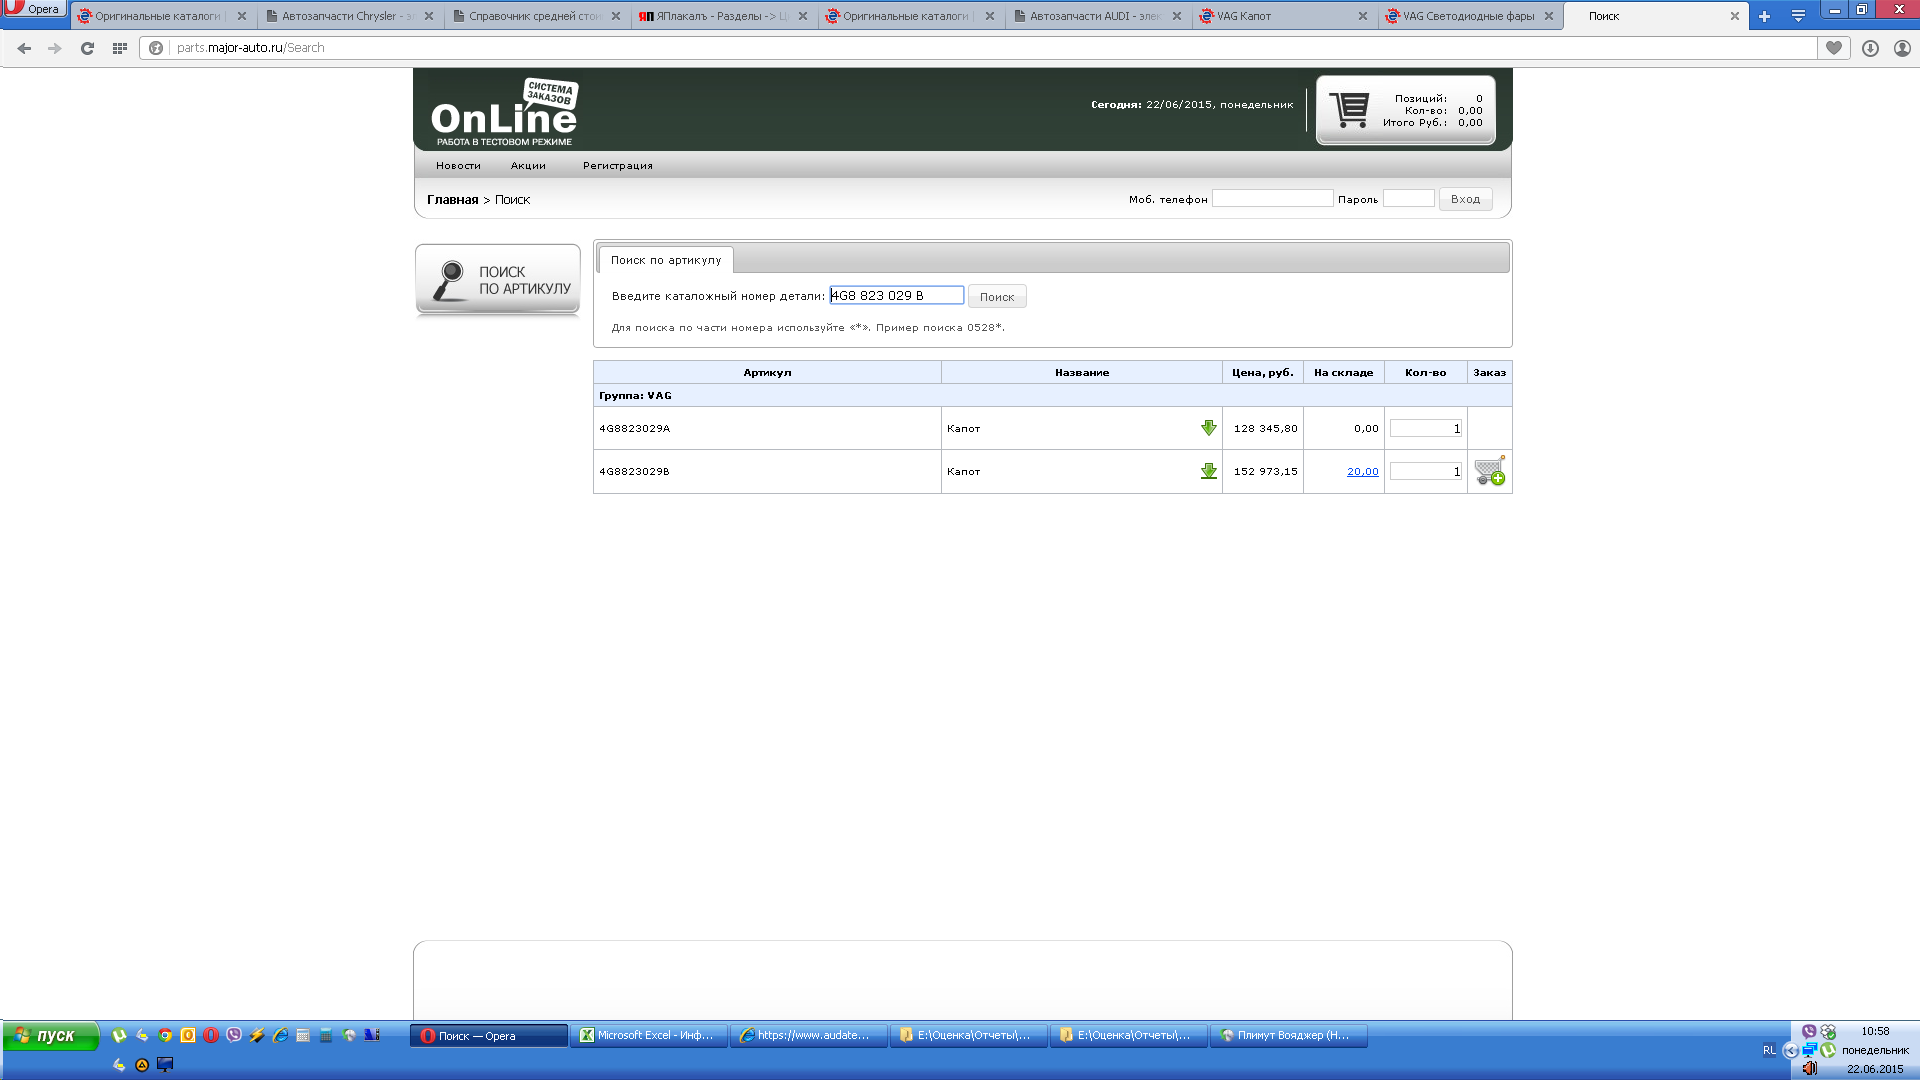
Task: Open the tab menu icon beside new tab
Action: pos(1798,16)
